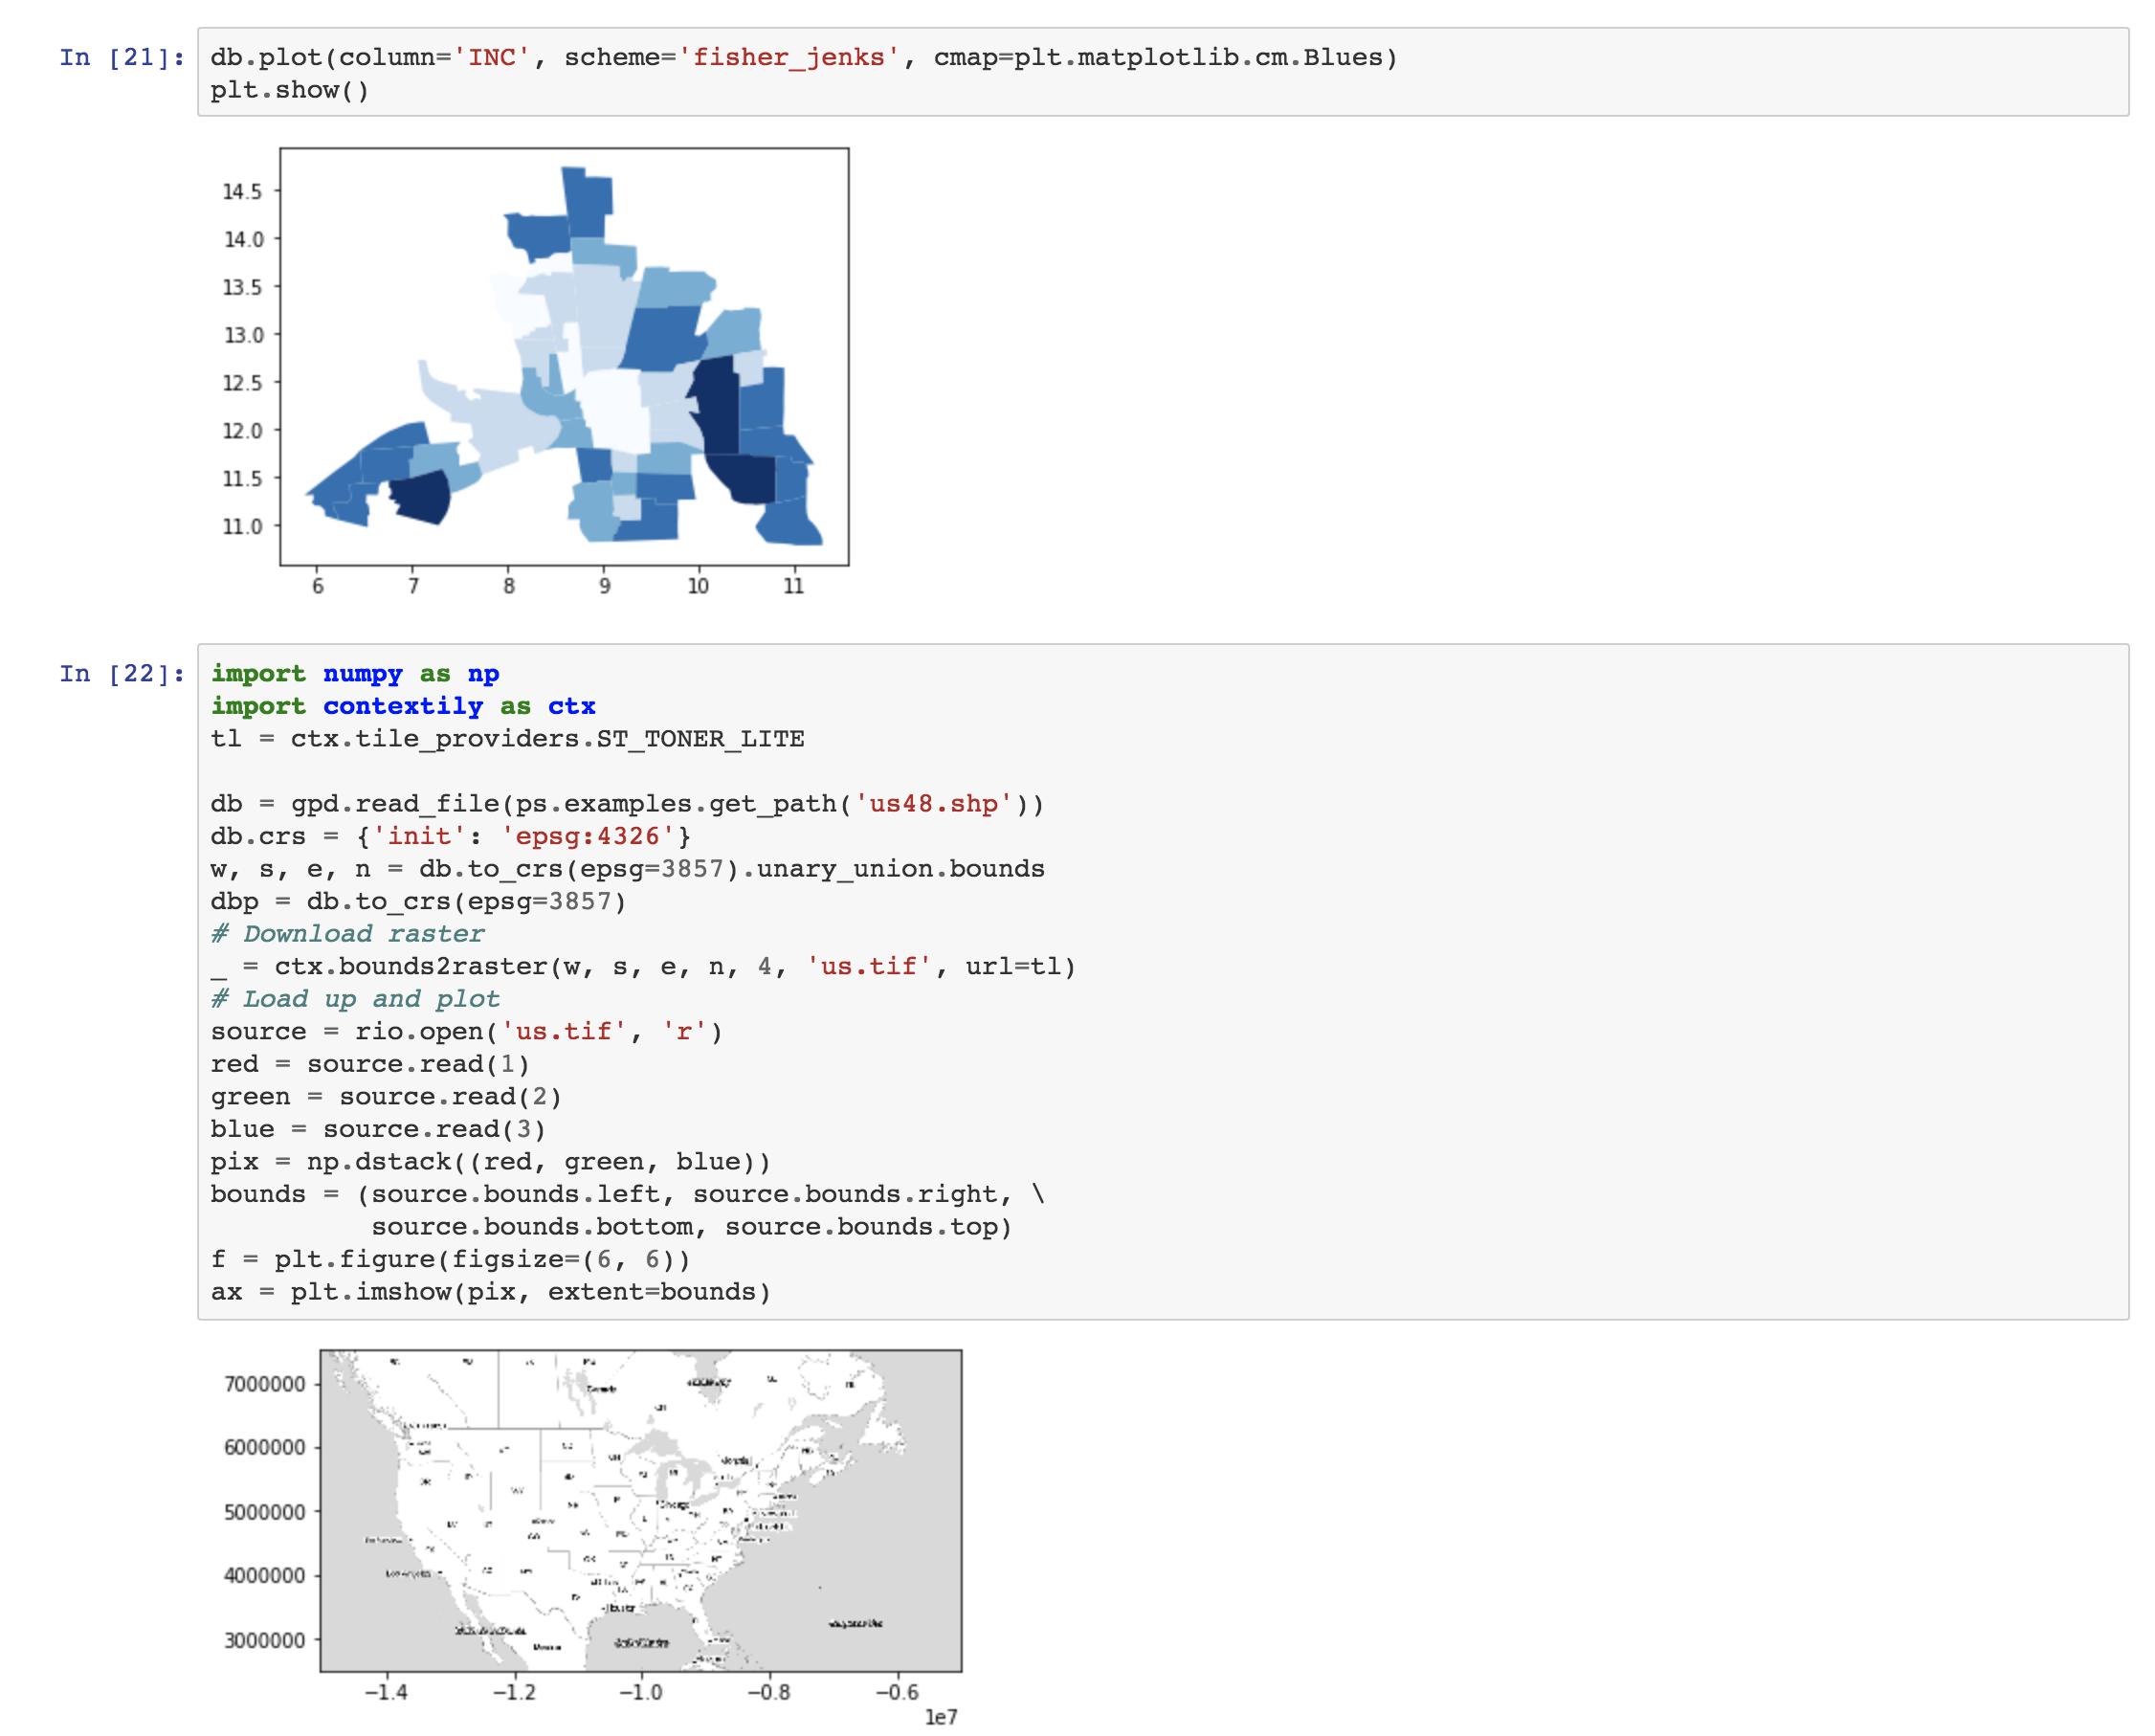2155x1736 pixels.
Task: Click the ctx.bounds2raster code line
Action: [x=643, y=967]
